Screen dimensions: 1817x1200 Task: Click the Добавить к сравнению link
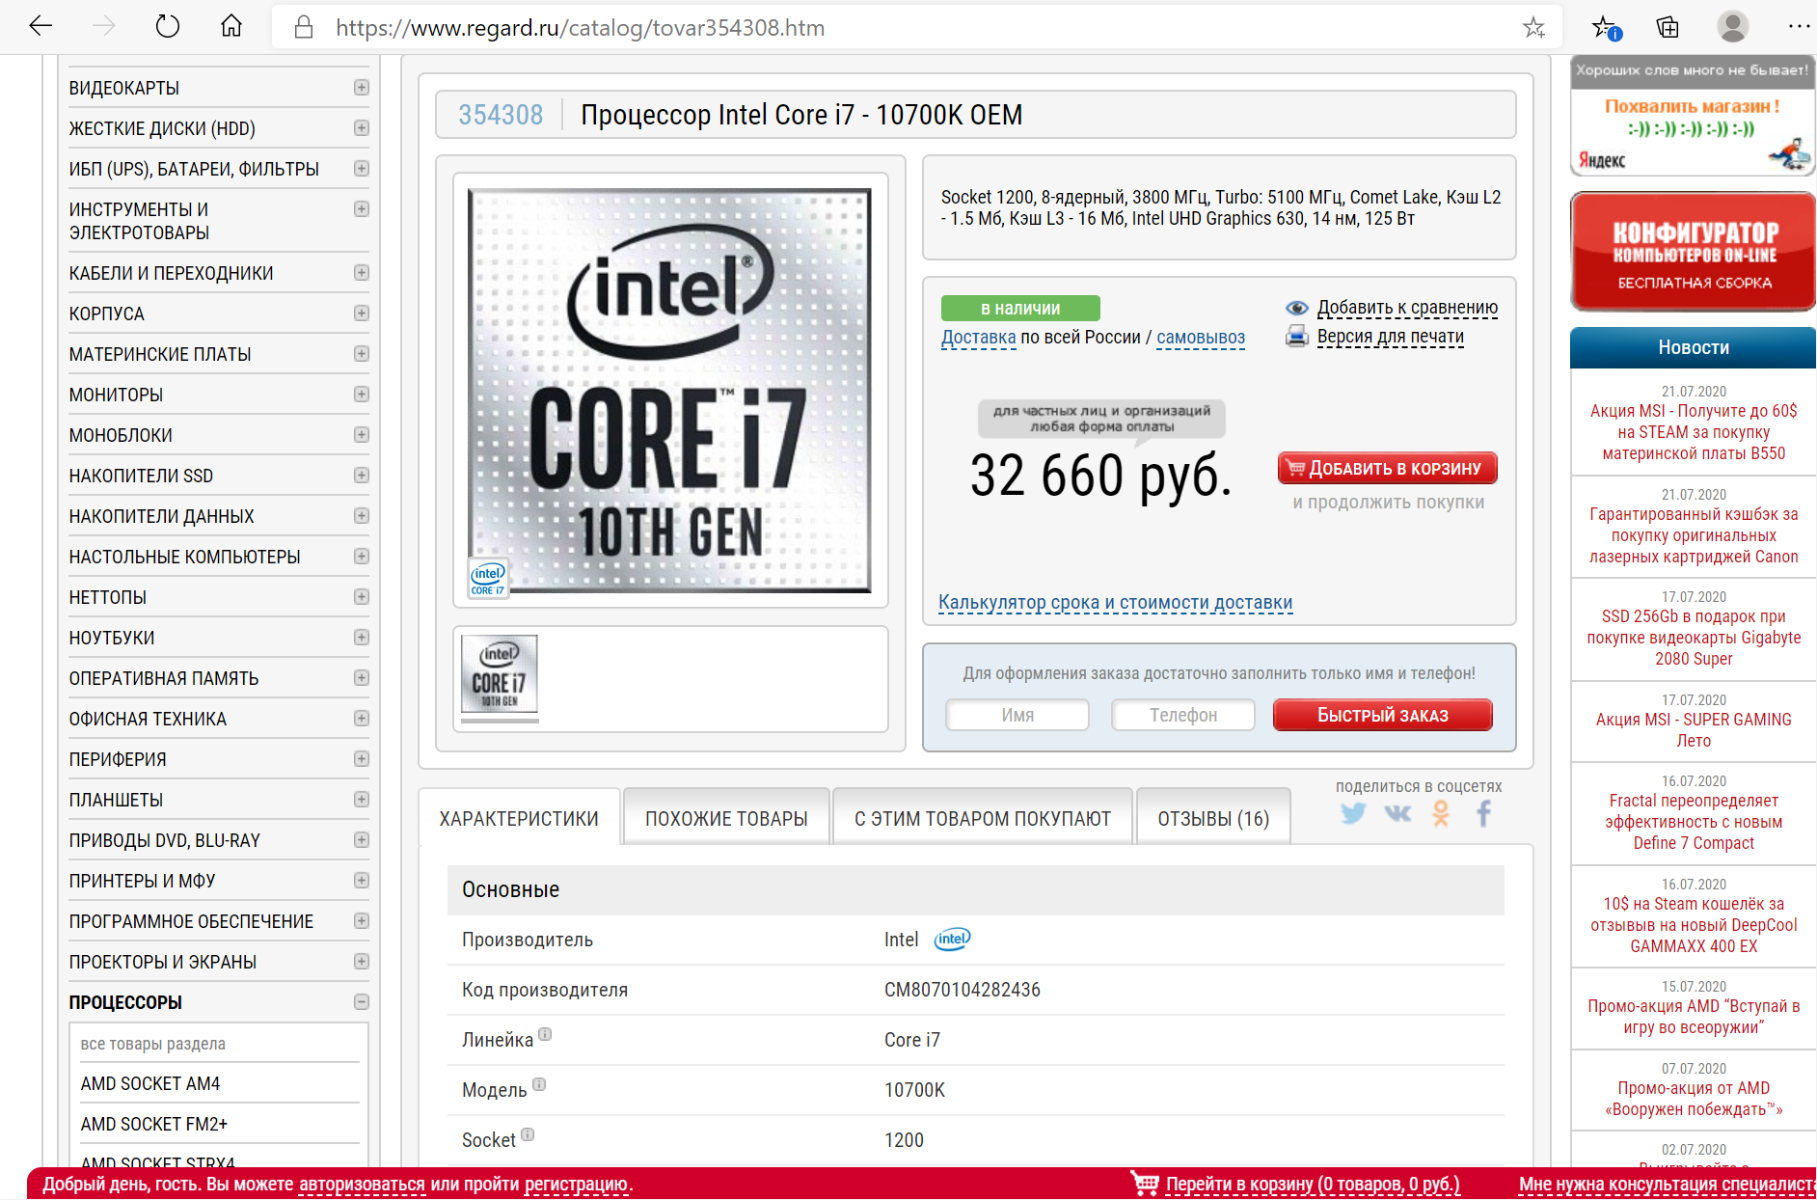pyautogui.click(x=1407, y=308)
